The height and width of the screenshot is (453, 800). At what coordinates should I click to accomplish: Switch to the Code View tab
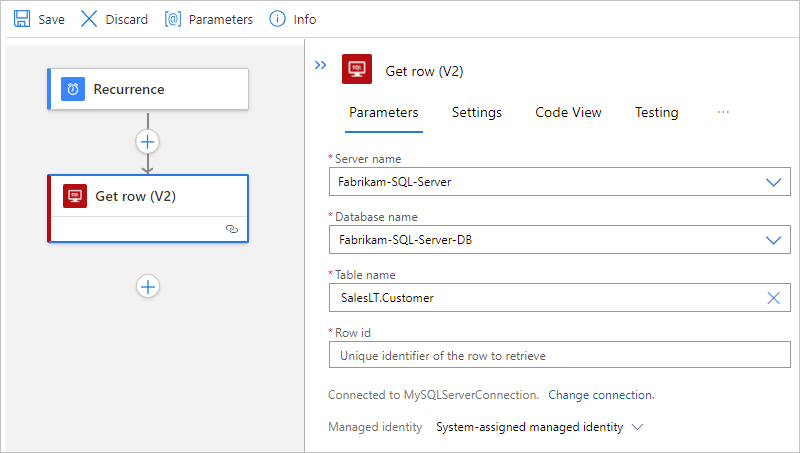click(x=568, y=112)
